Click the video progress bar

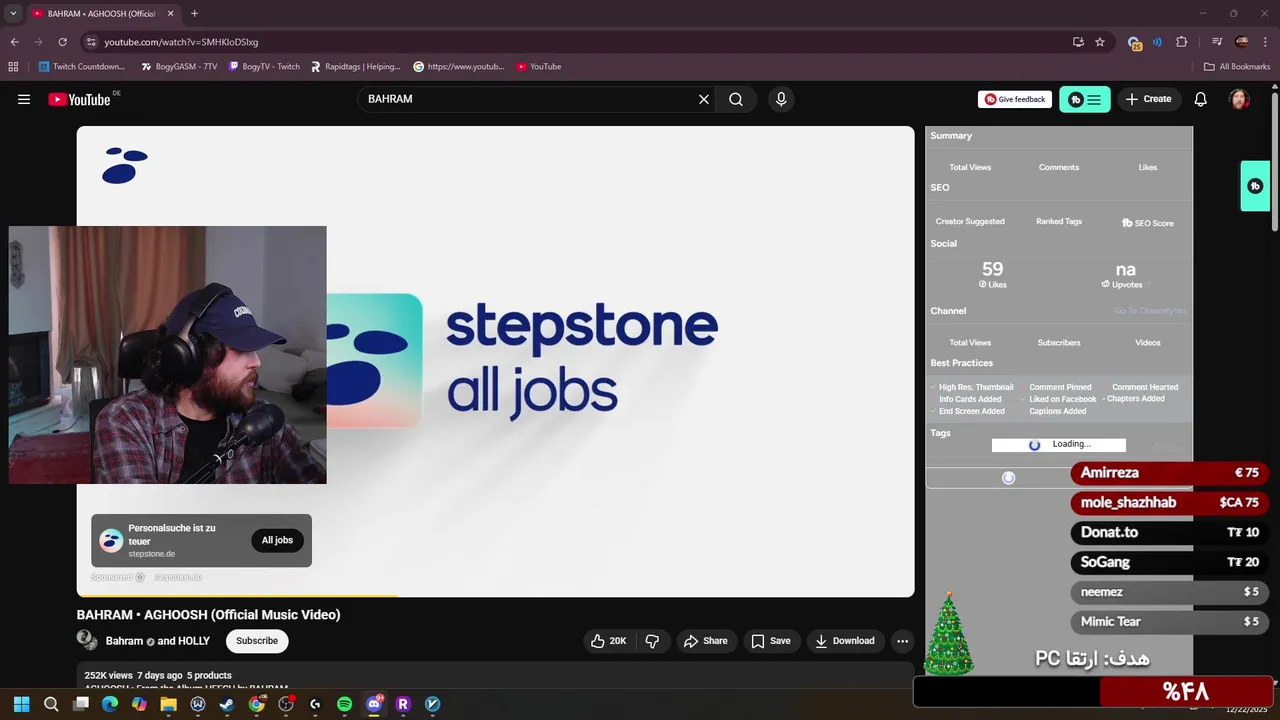click(x=495, y=595)
